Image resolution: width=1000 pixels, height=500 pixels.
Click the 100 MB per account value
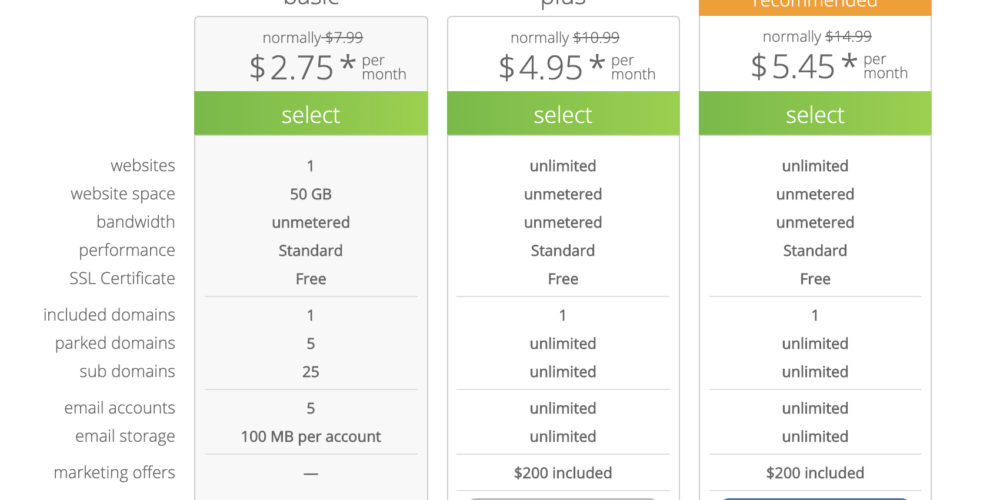(311, 437)
